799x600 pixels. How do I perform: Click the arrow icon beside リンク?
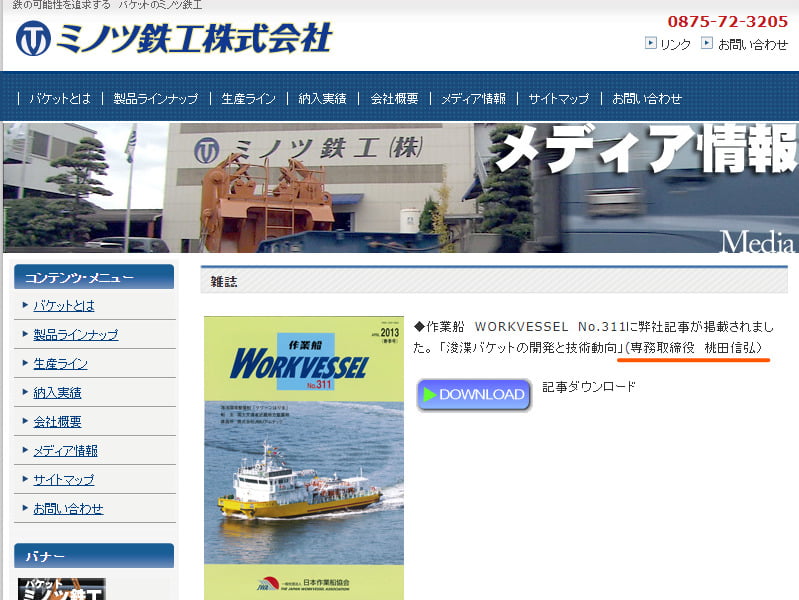(651, 43)
